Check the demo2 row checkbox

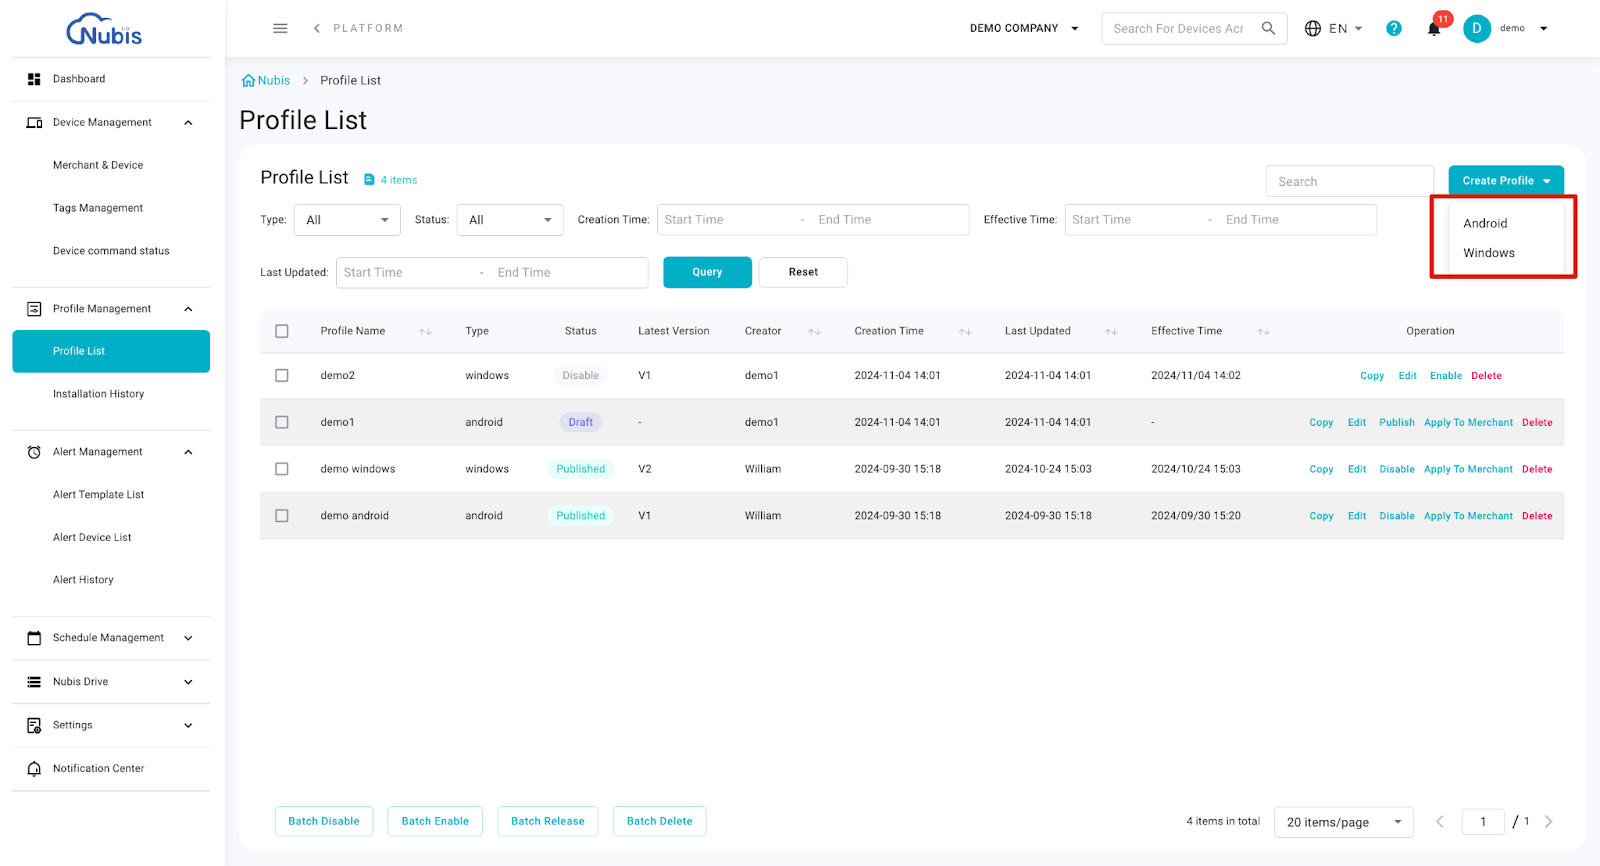(282, 376)
